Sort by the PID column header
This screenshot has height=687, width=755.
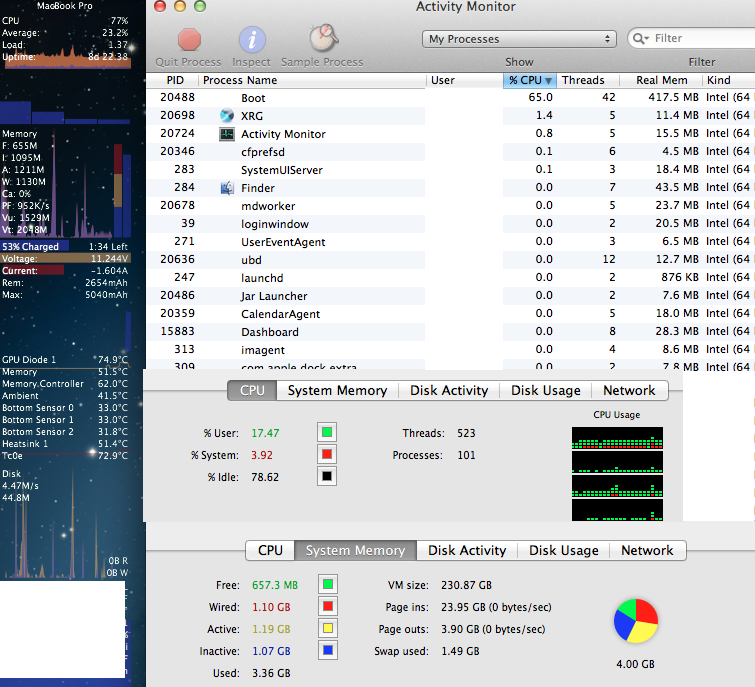(175, 80)
